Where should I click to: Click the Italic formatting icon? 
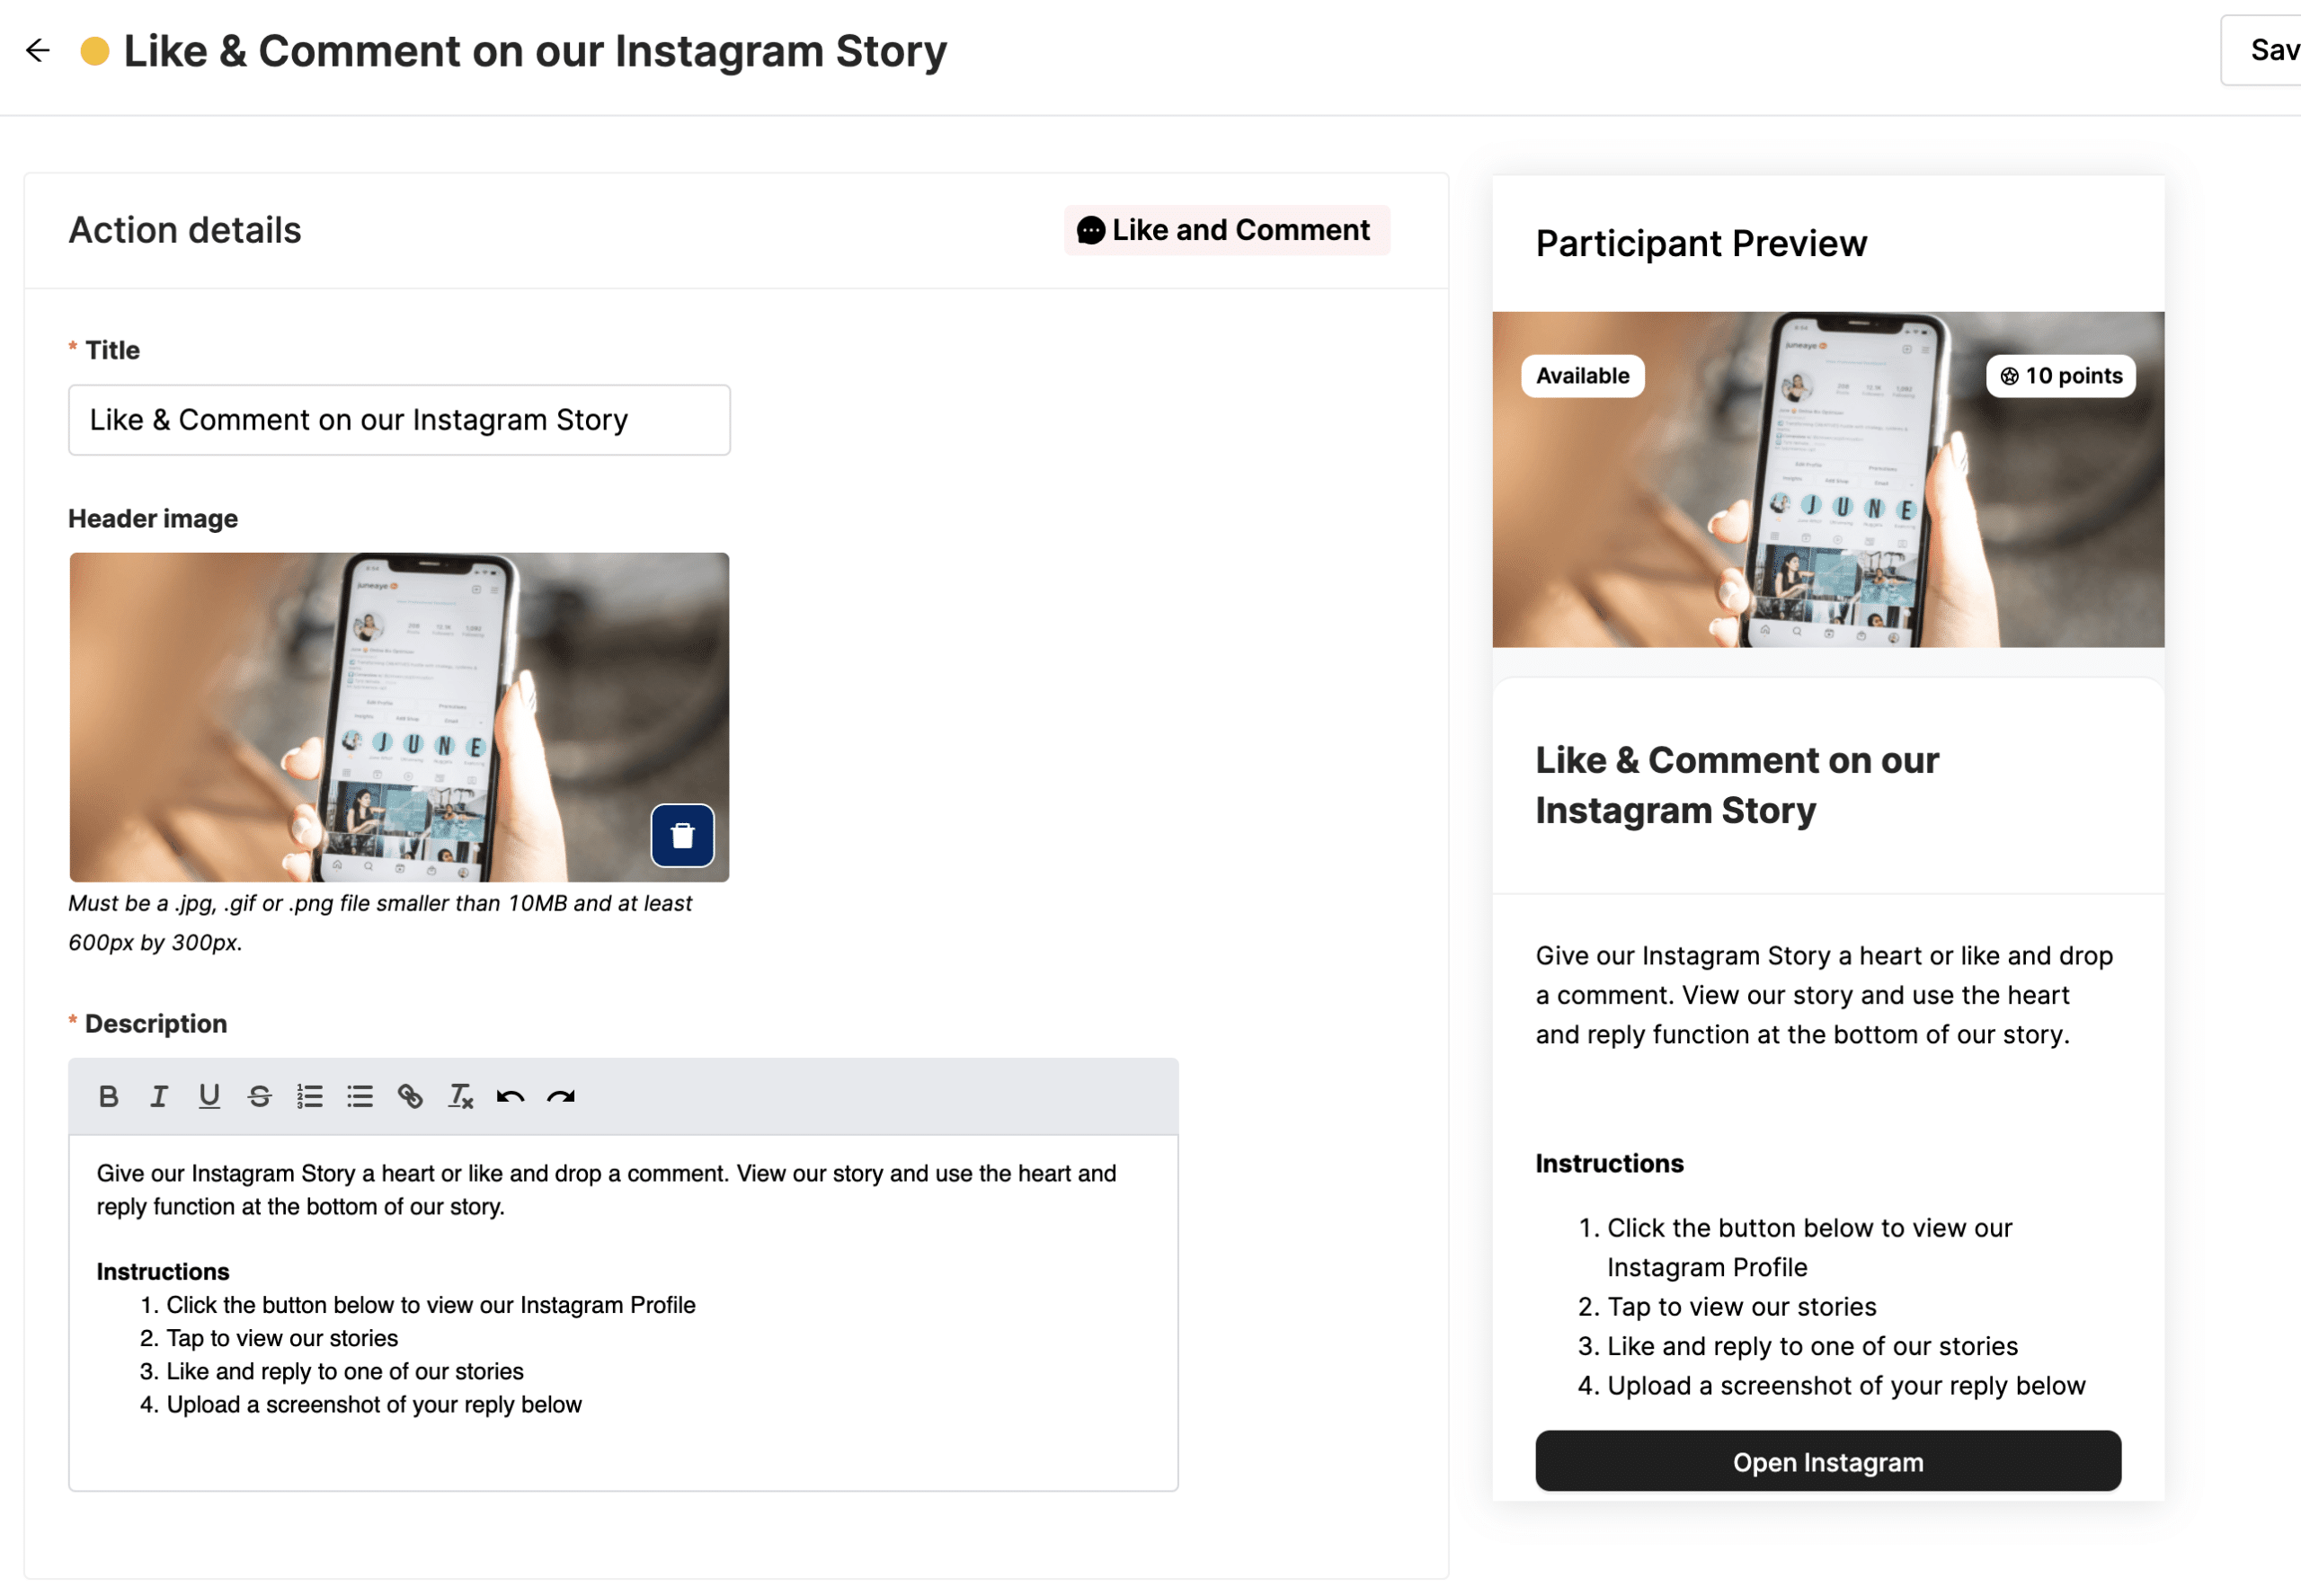159,1098
